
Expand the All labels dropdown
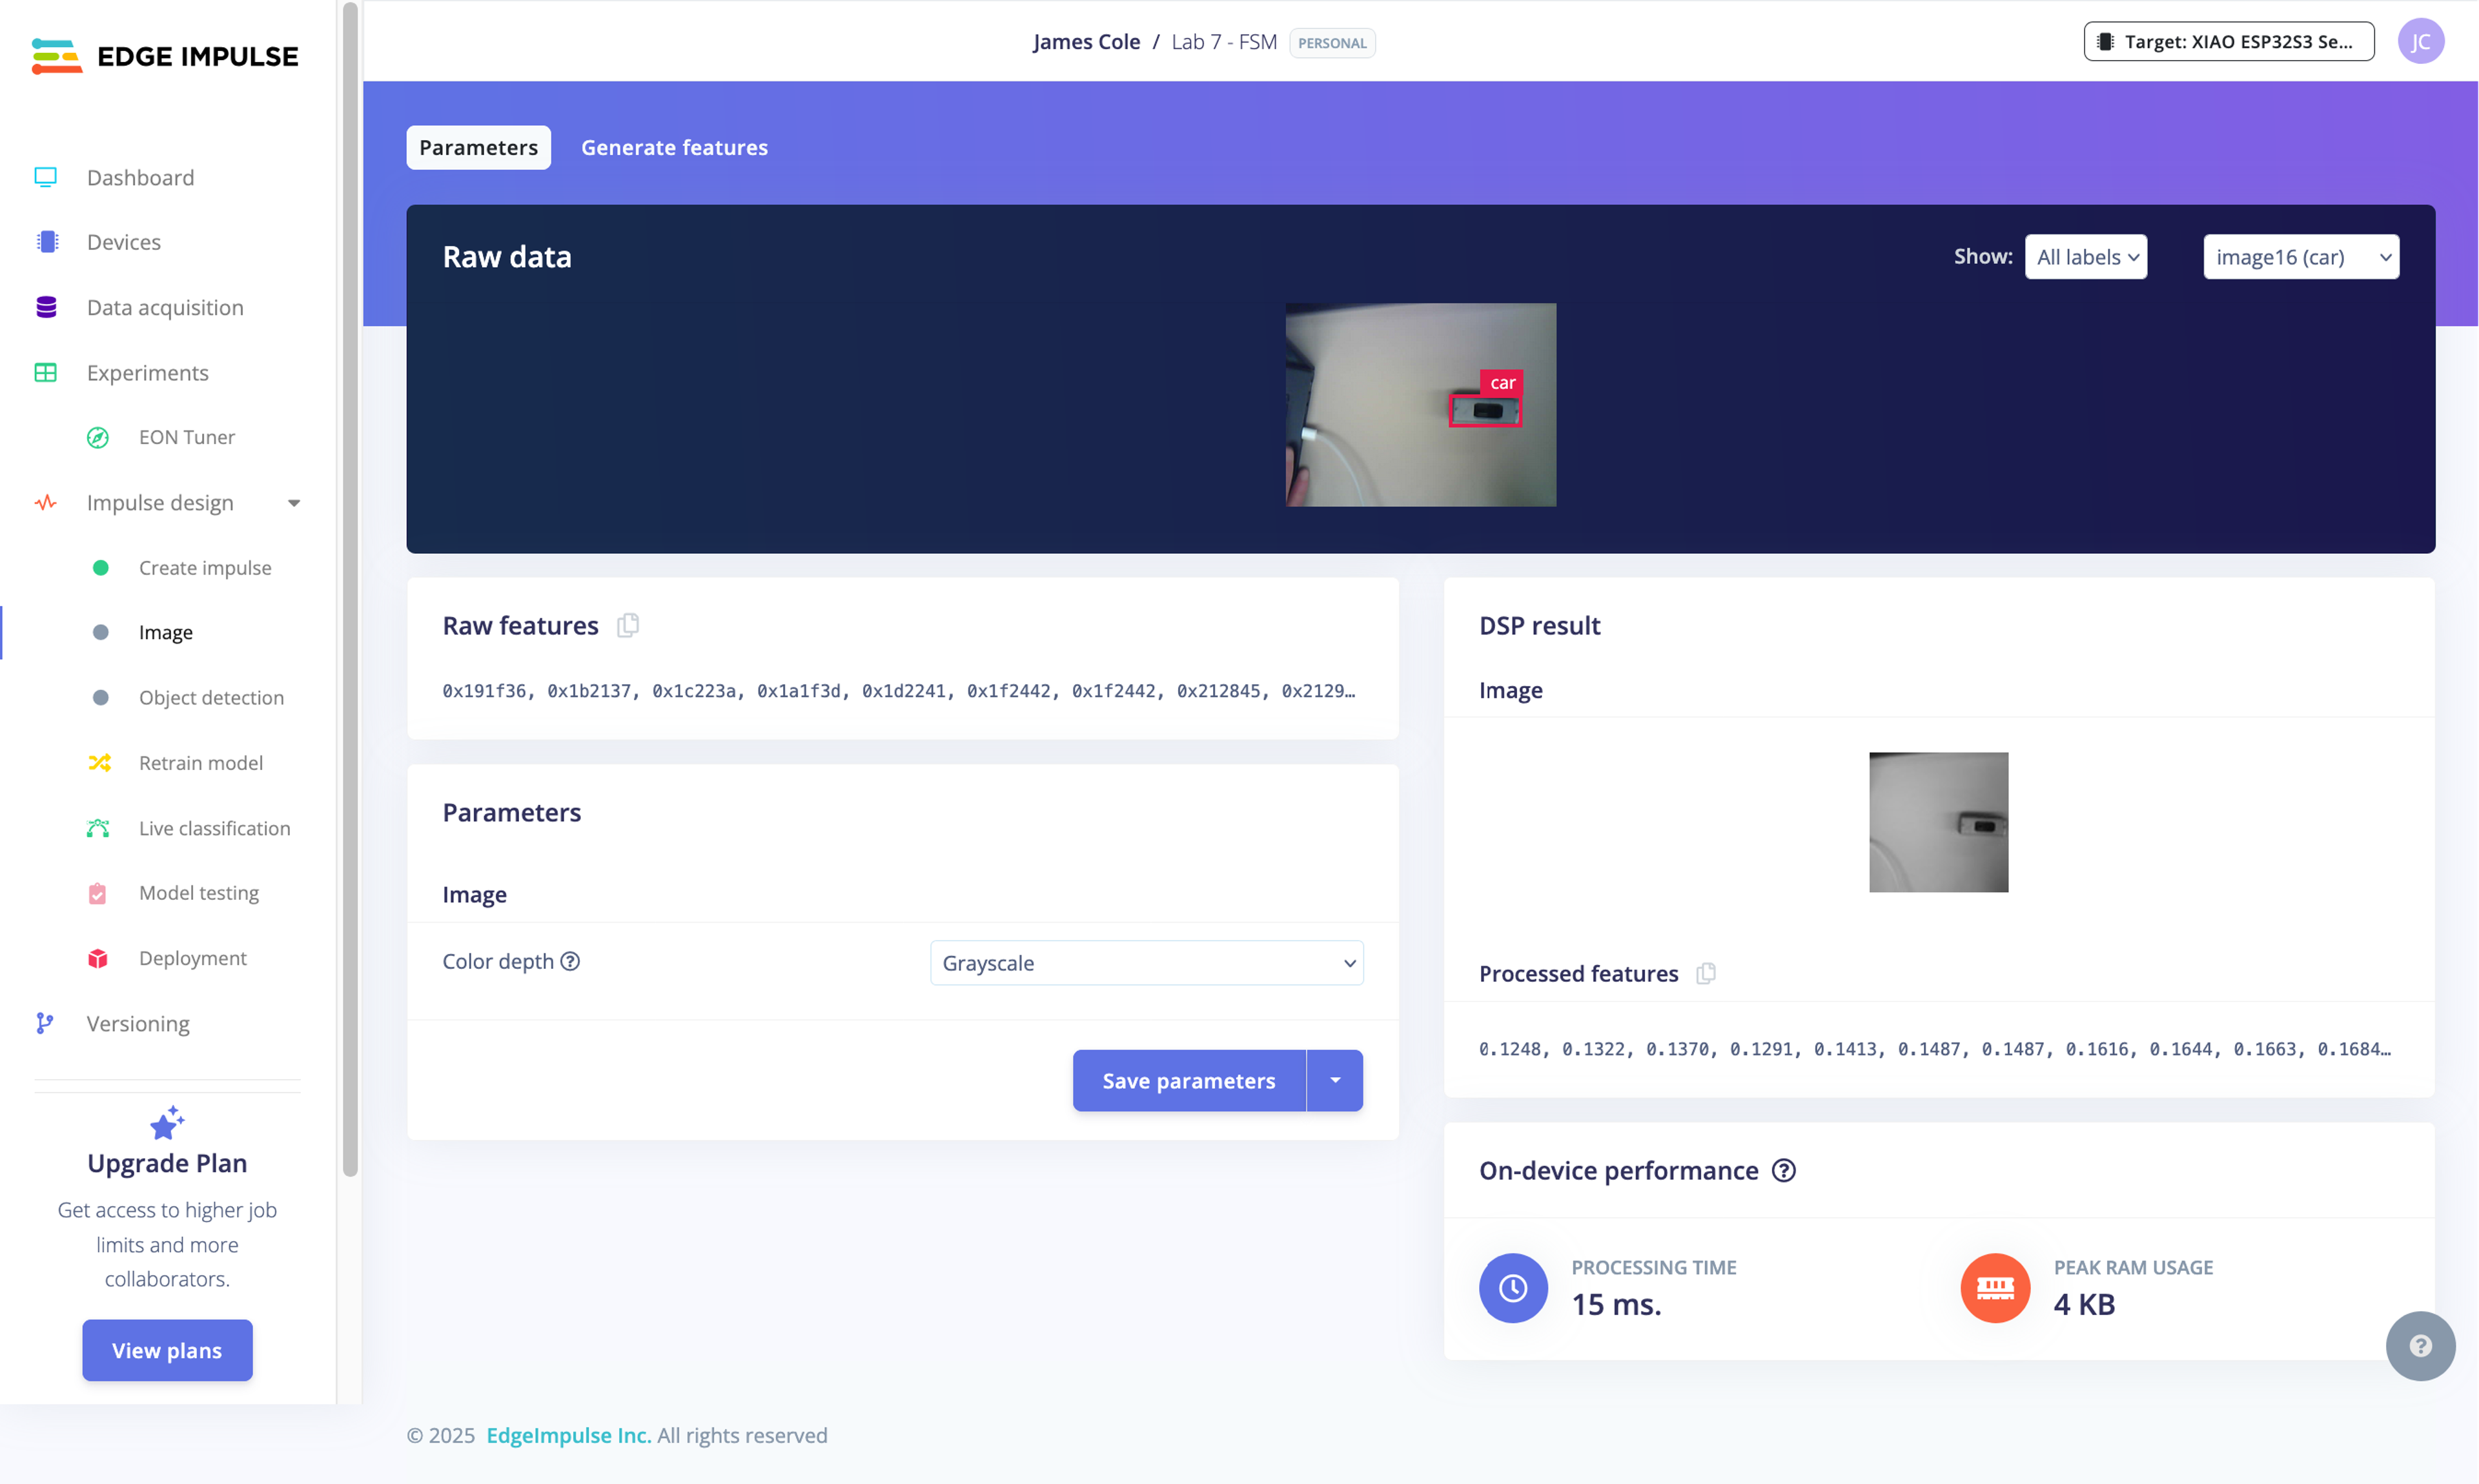click(x=2085, y=257)
